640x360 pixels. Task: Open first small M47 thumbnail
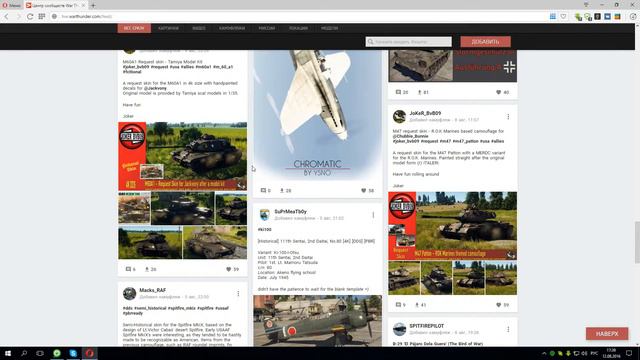[404, 278]
